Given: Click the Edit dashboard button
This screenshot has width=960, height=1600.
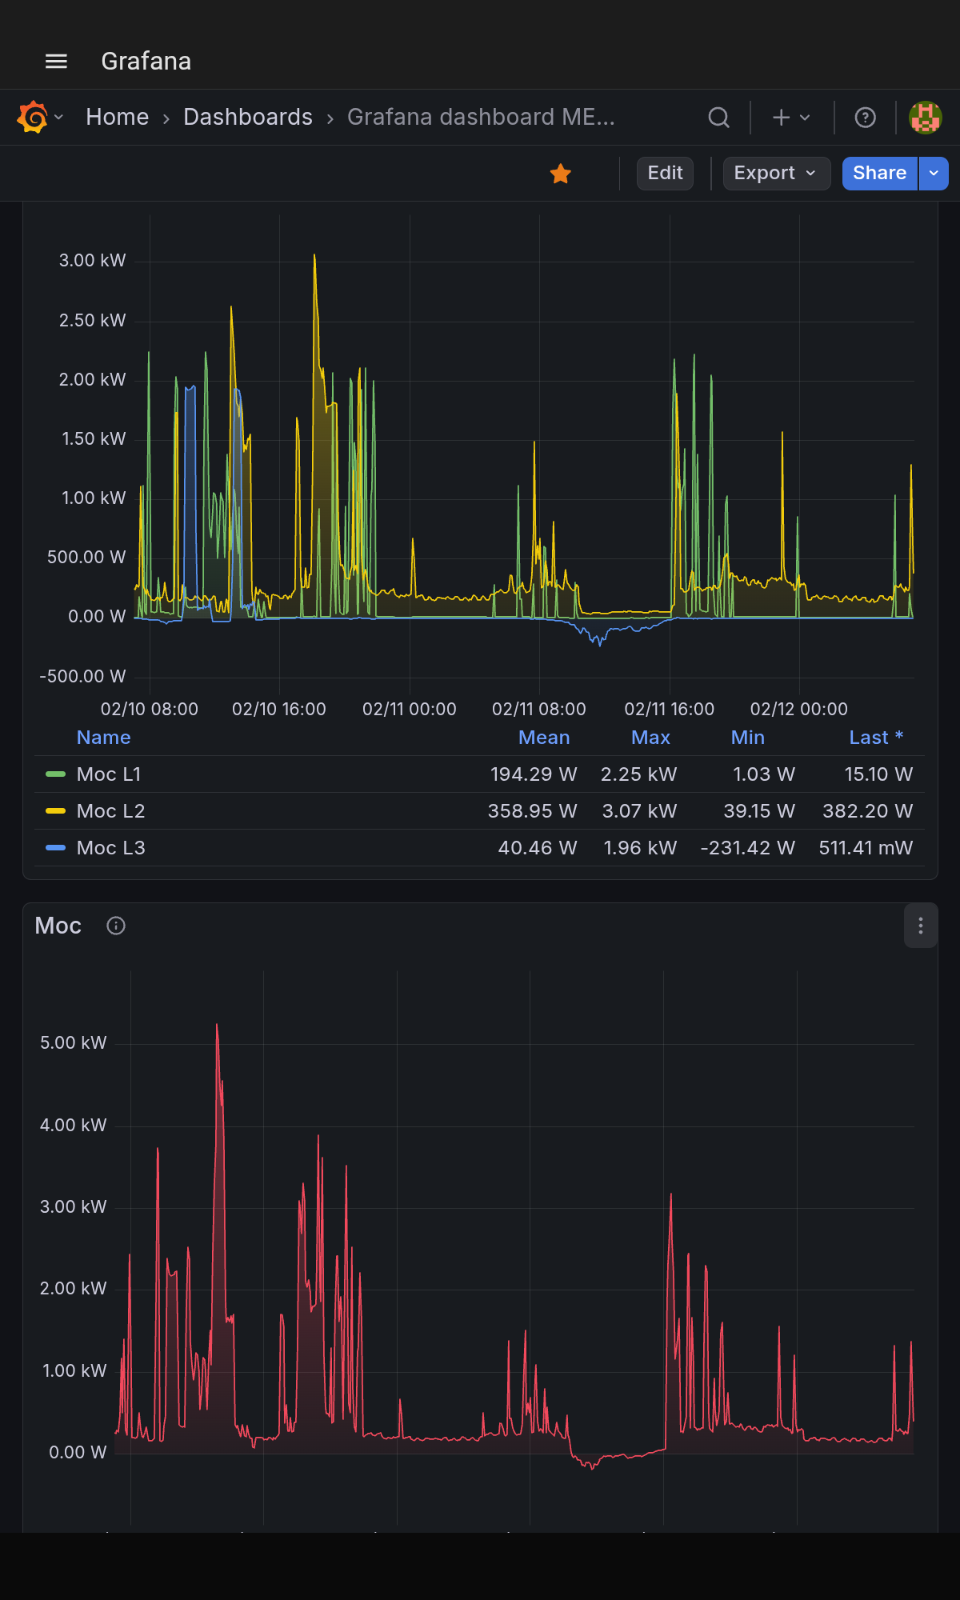Looking at the screenshot, I should point(665,173).
